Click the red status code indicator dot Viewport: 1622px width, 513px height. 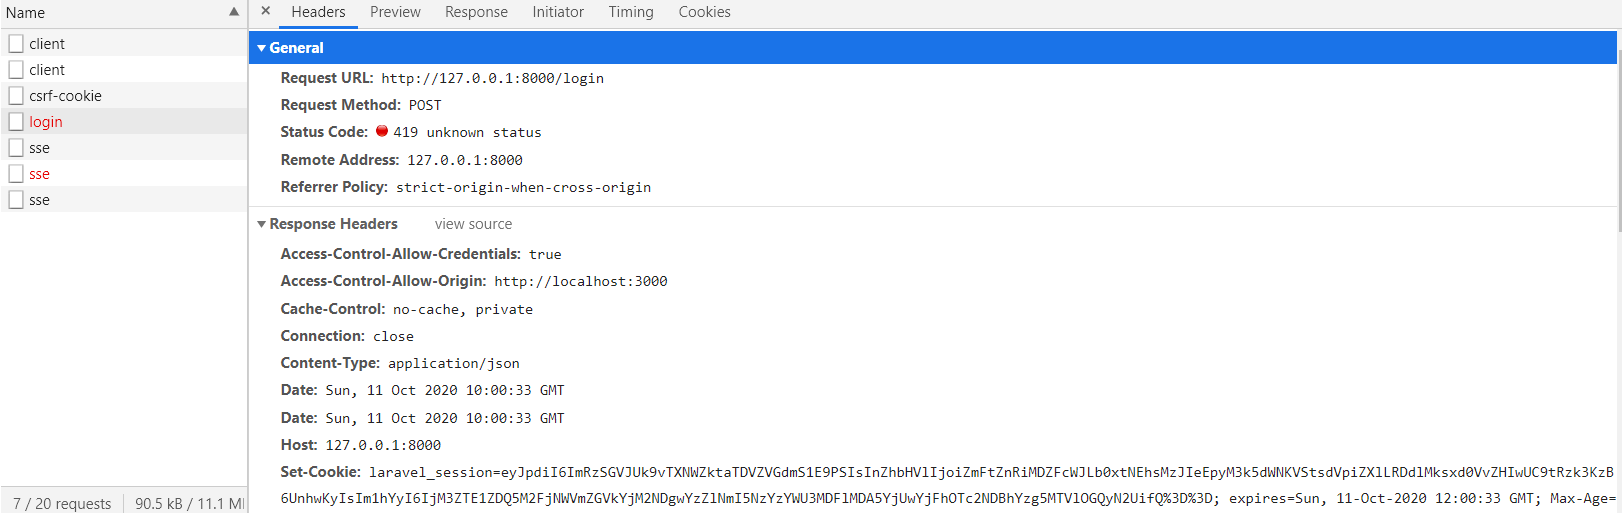click(x=382, y=131)
